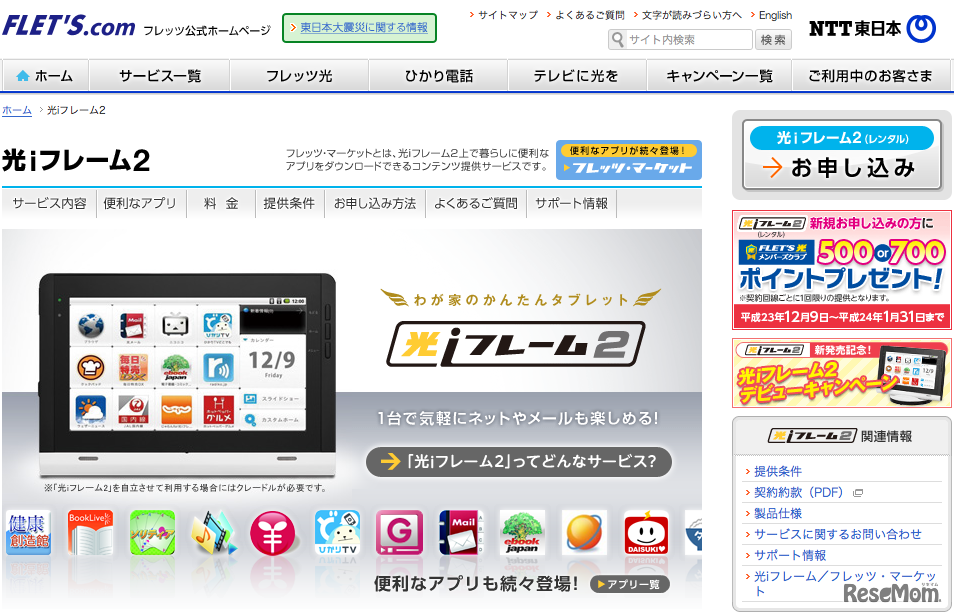The width and height of the screenshot is (954, 616).
Task: Click the weather icon on tablet screen
Action: click(91, 409)
